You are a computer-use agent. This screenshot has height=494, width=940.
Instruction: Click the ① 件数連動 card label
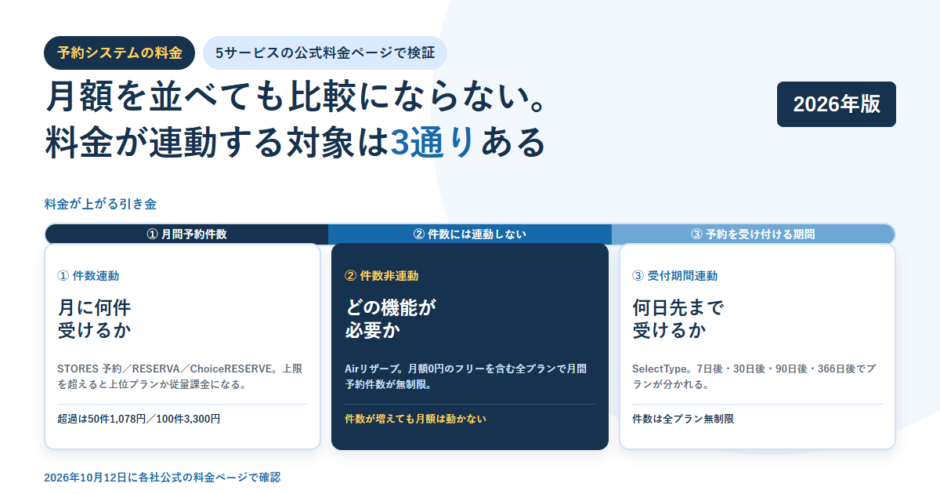click(88, 276)
